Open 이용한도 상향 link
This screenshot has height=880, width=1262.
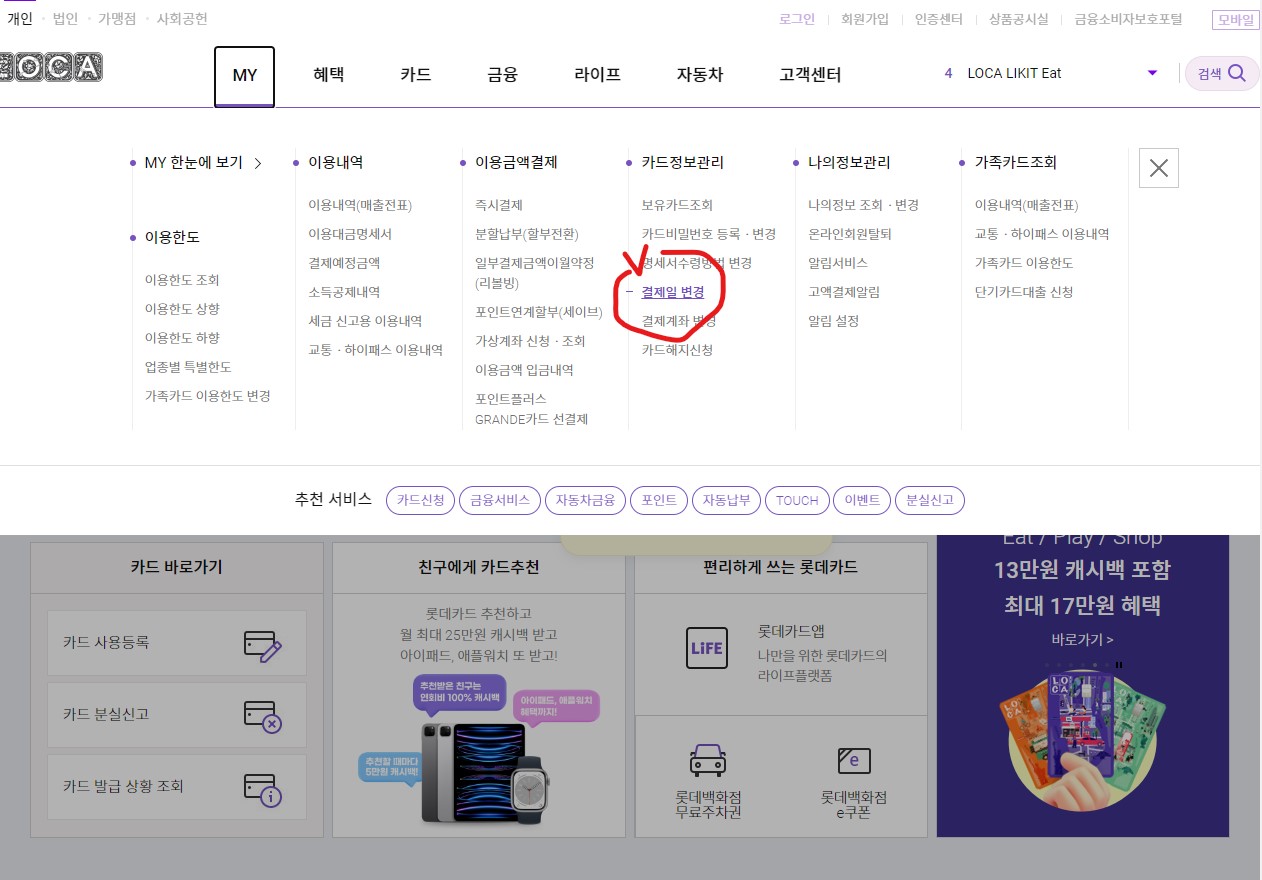coord(182,309)
